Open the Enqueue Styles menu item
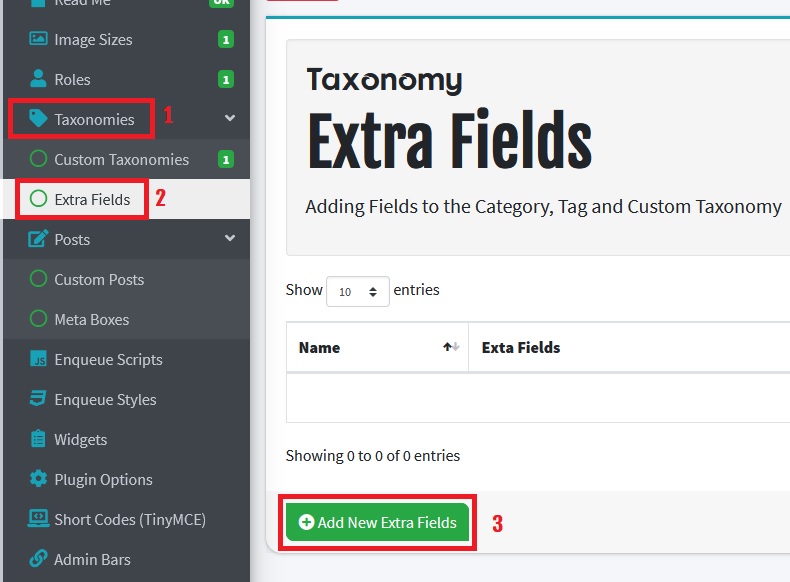The image size is (790, 582). pos(105,399)
